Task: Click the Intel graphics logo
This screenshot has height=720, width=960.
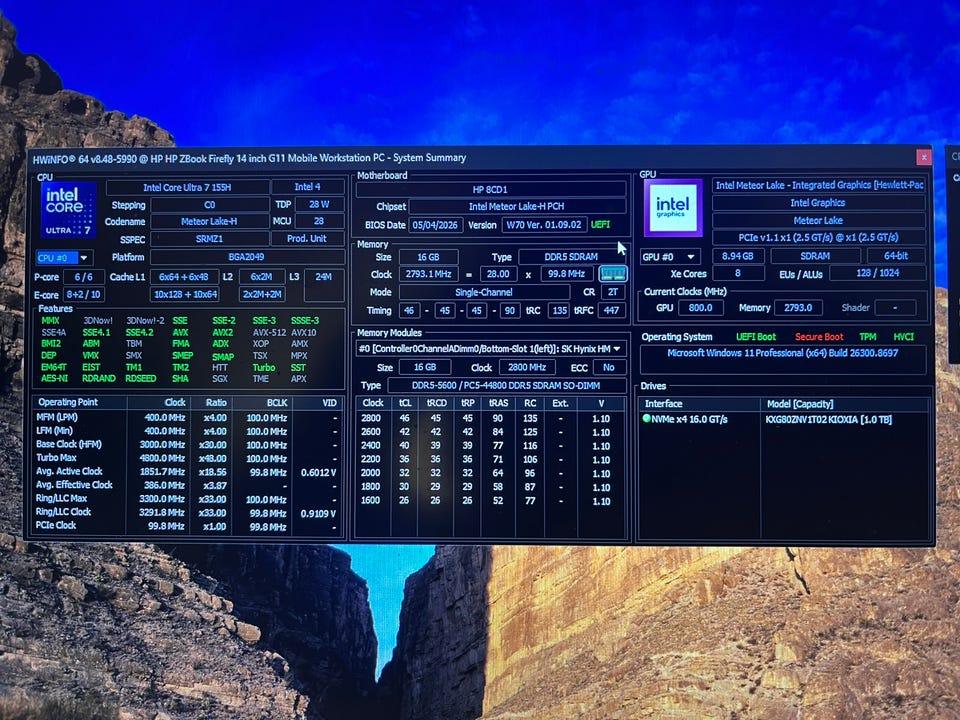Action: point(673,208)
